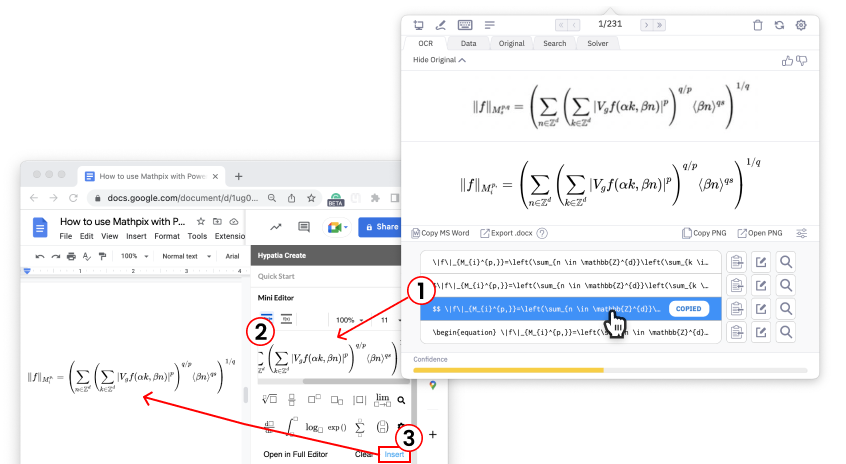Go to previous snip in Mathpix
846x464 pixels.
coord(575,25)
